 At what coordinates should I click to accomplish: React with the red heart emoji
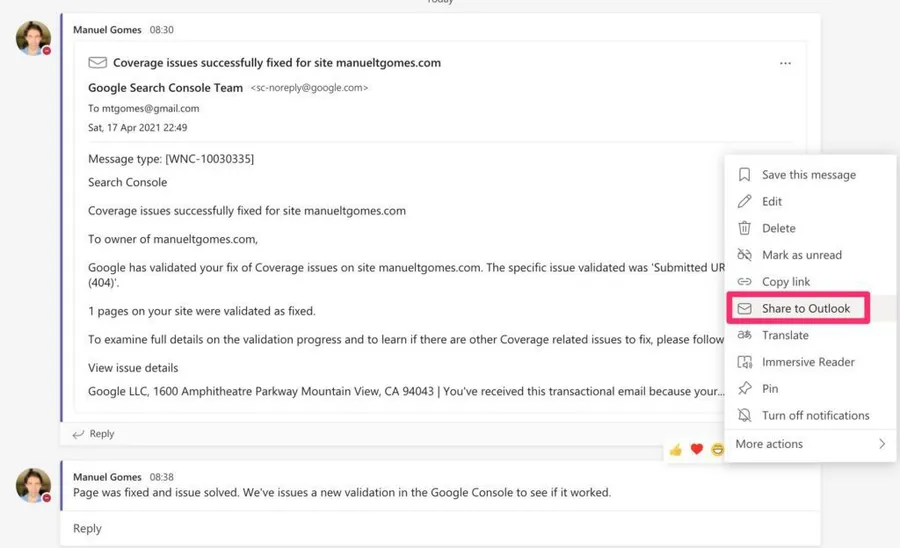(x=697, y=450)
